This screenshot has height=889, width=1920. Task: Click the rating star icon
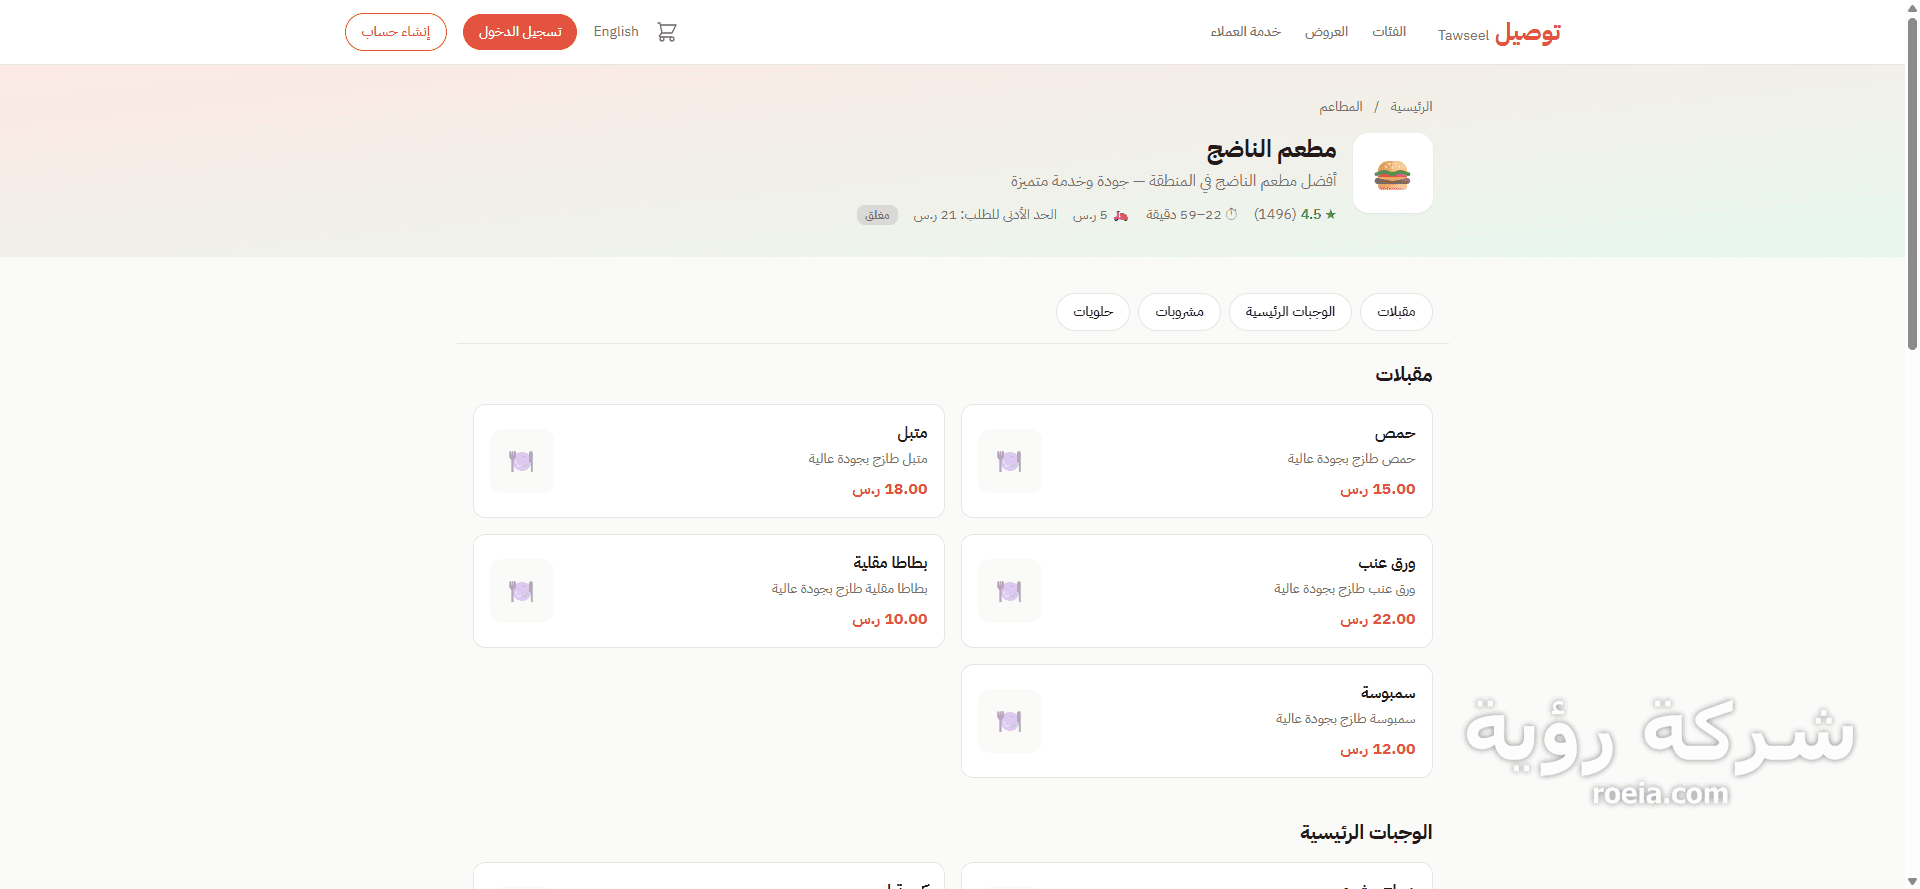point(1330,214)
